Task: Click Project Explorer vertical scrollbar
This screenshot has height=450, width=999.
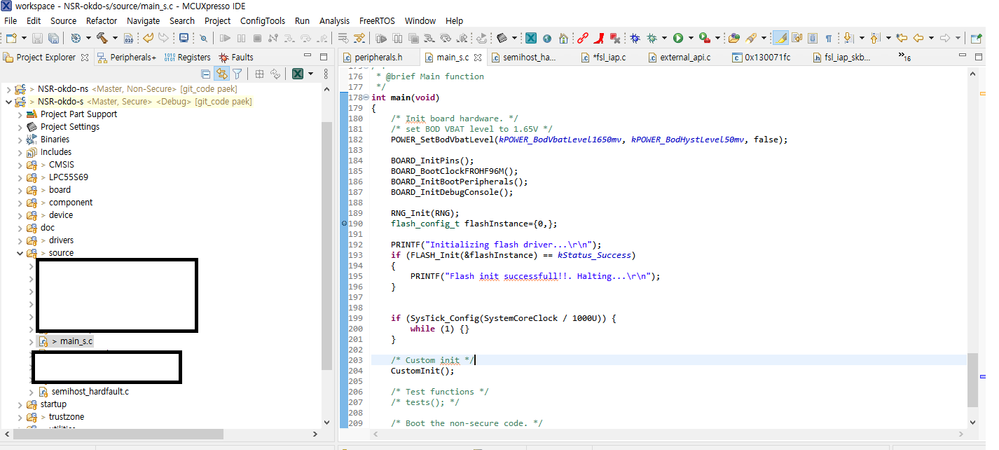Action: [x=327, y=245]
